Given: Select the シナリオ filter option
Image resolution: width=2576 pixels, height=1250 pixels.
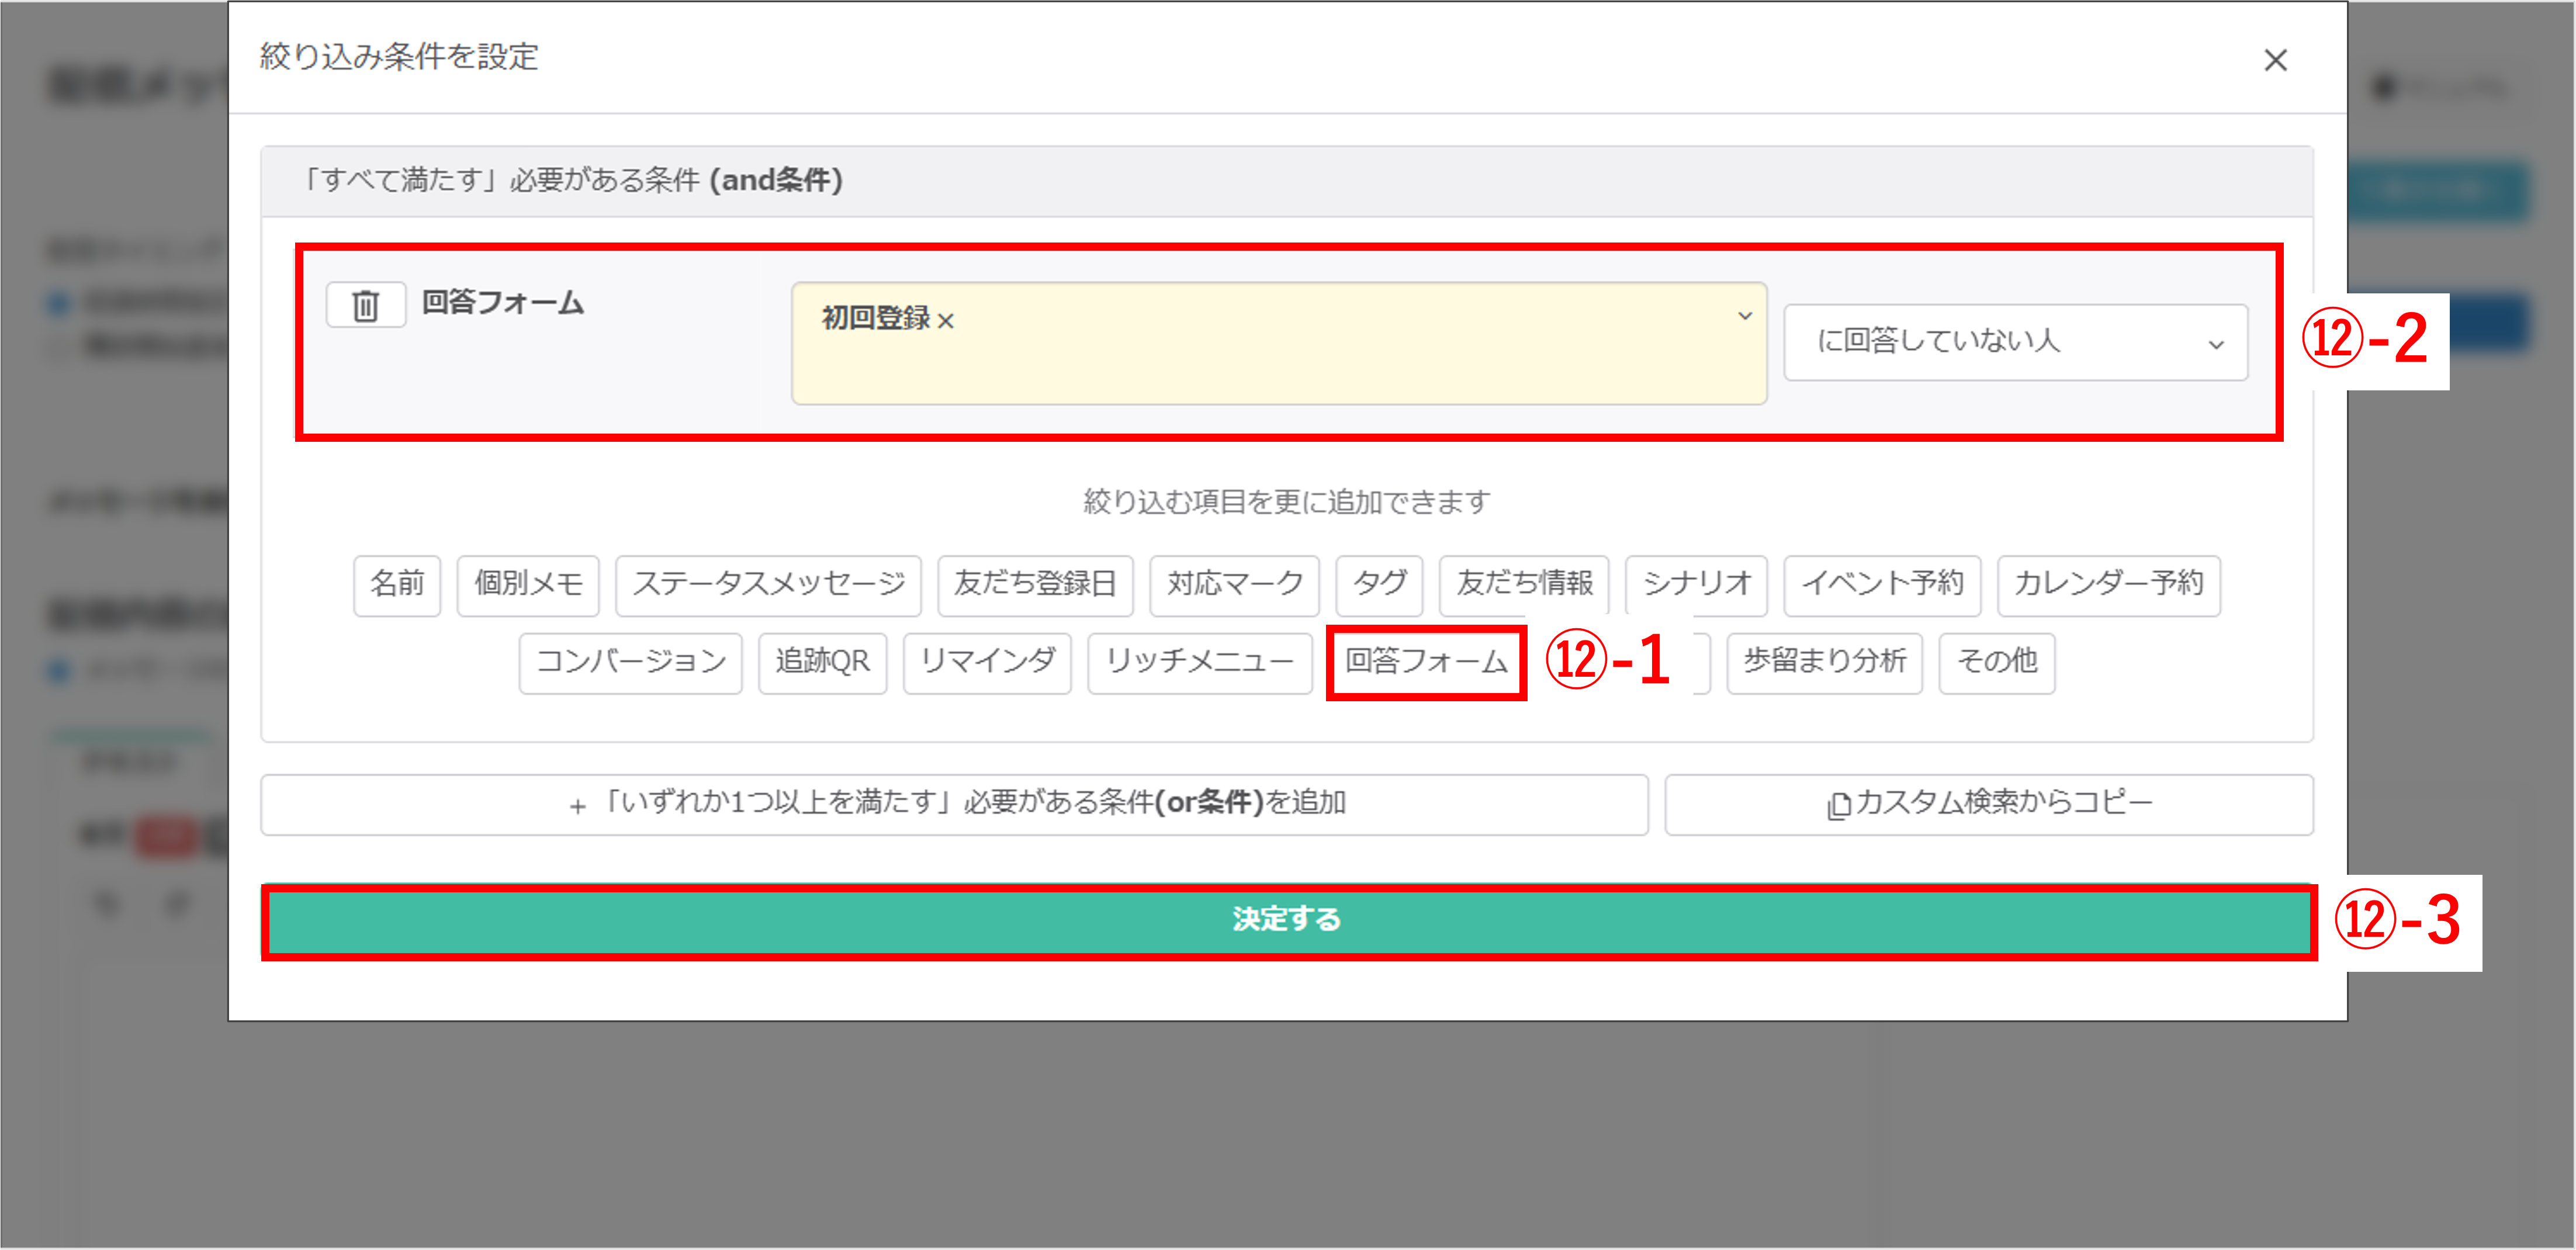Looking at the screenshot, I should pos(1696,584).
